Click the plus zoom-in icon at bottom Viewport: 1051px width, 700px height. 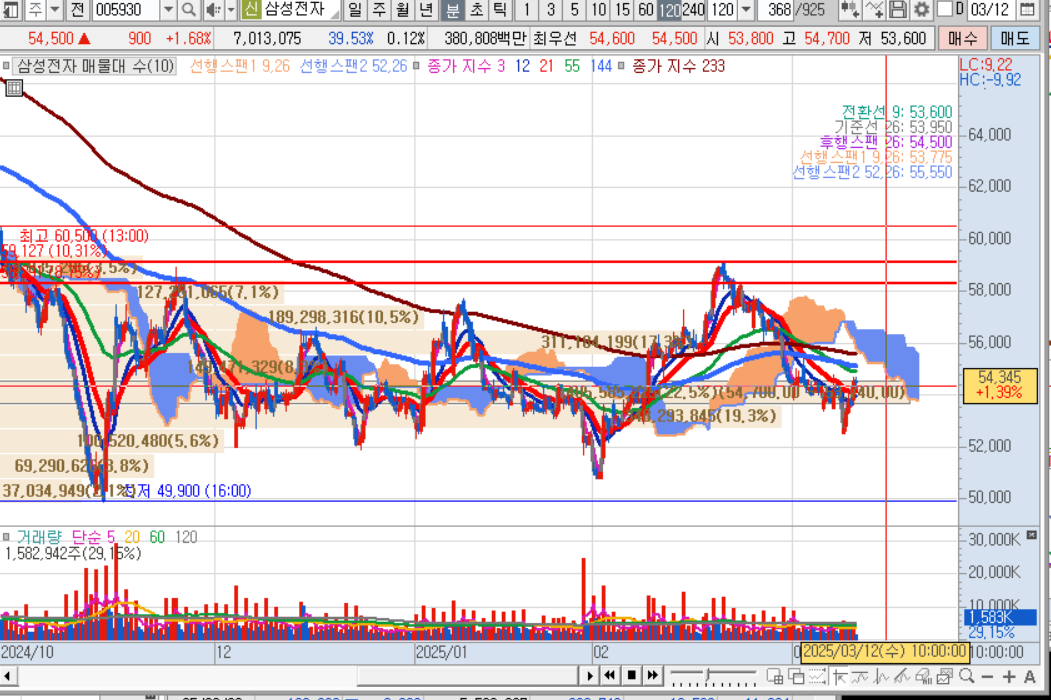click(1009, 677)
